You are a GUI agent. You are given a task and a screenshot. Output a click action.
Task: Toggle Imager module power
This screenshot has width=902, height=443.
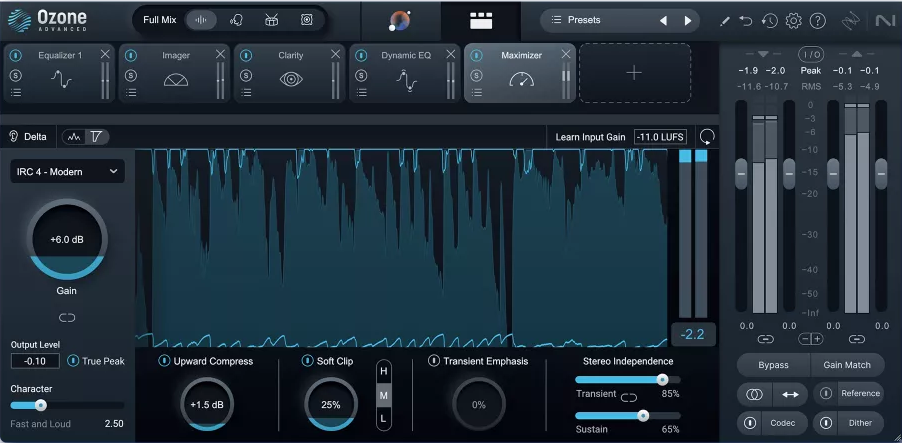coord(131,56)
